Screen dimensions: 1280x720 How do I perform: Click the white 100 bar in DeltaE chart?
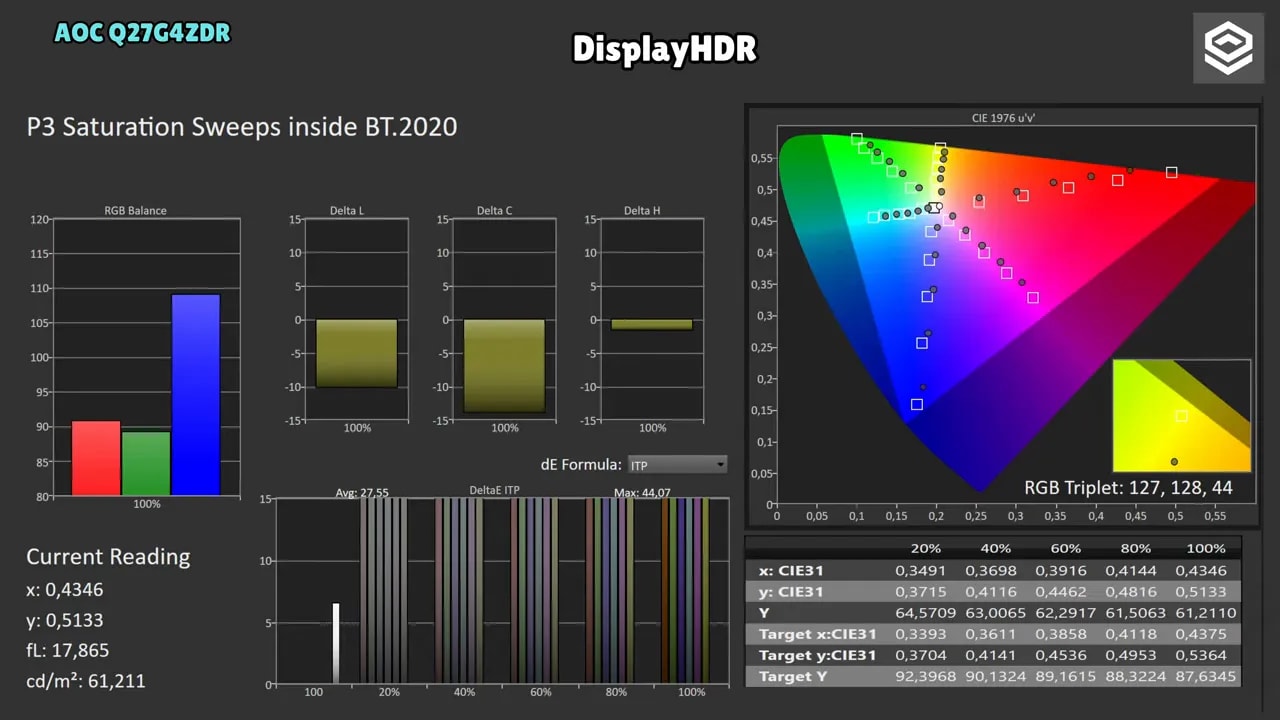point(336,644)
